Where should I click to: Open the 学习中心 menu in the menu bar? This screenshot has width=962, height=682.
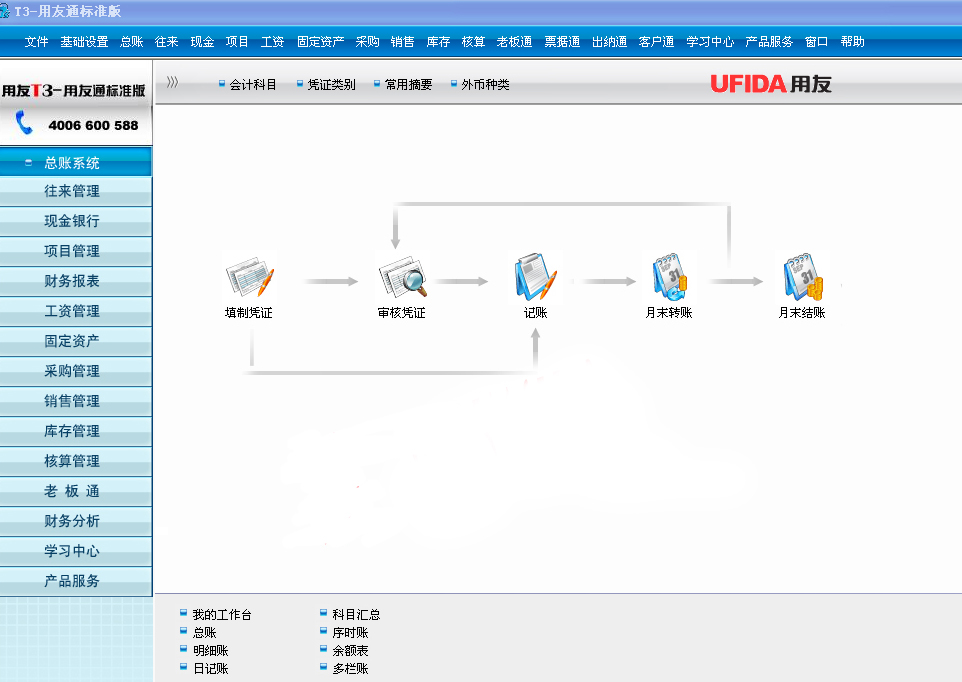710,42
